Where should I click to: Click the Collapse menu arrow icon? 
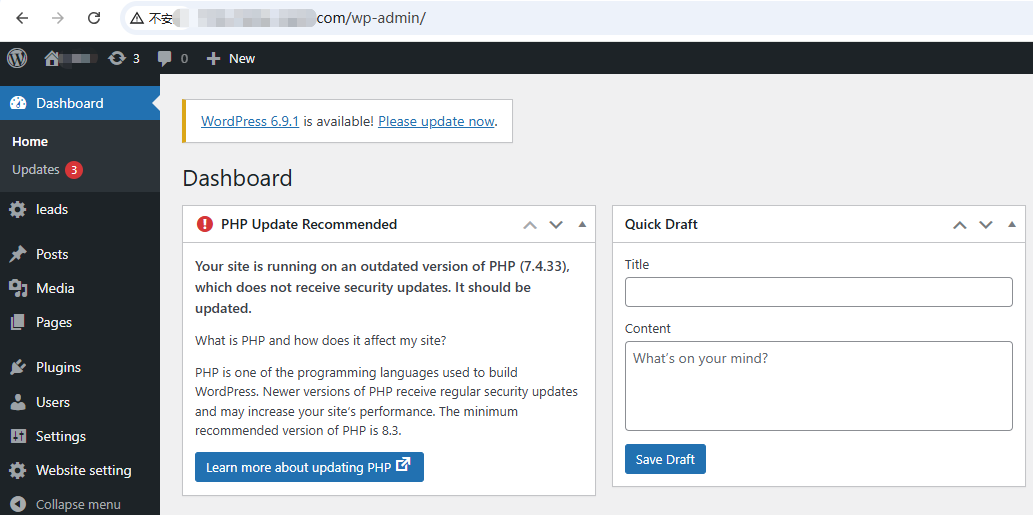[18, 504]
